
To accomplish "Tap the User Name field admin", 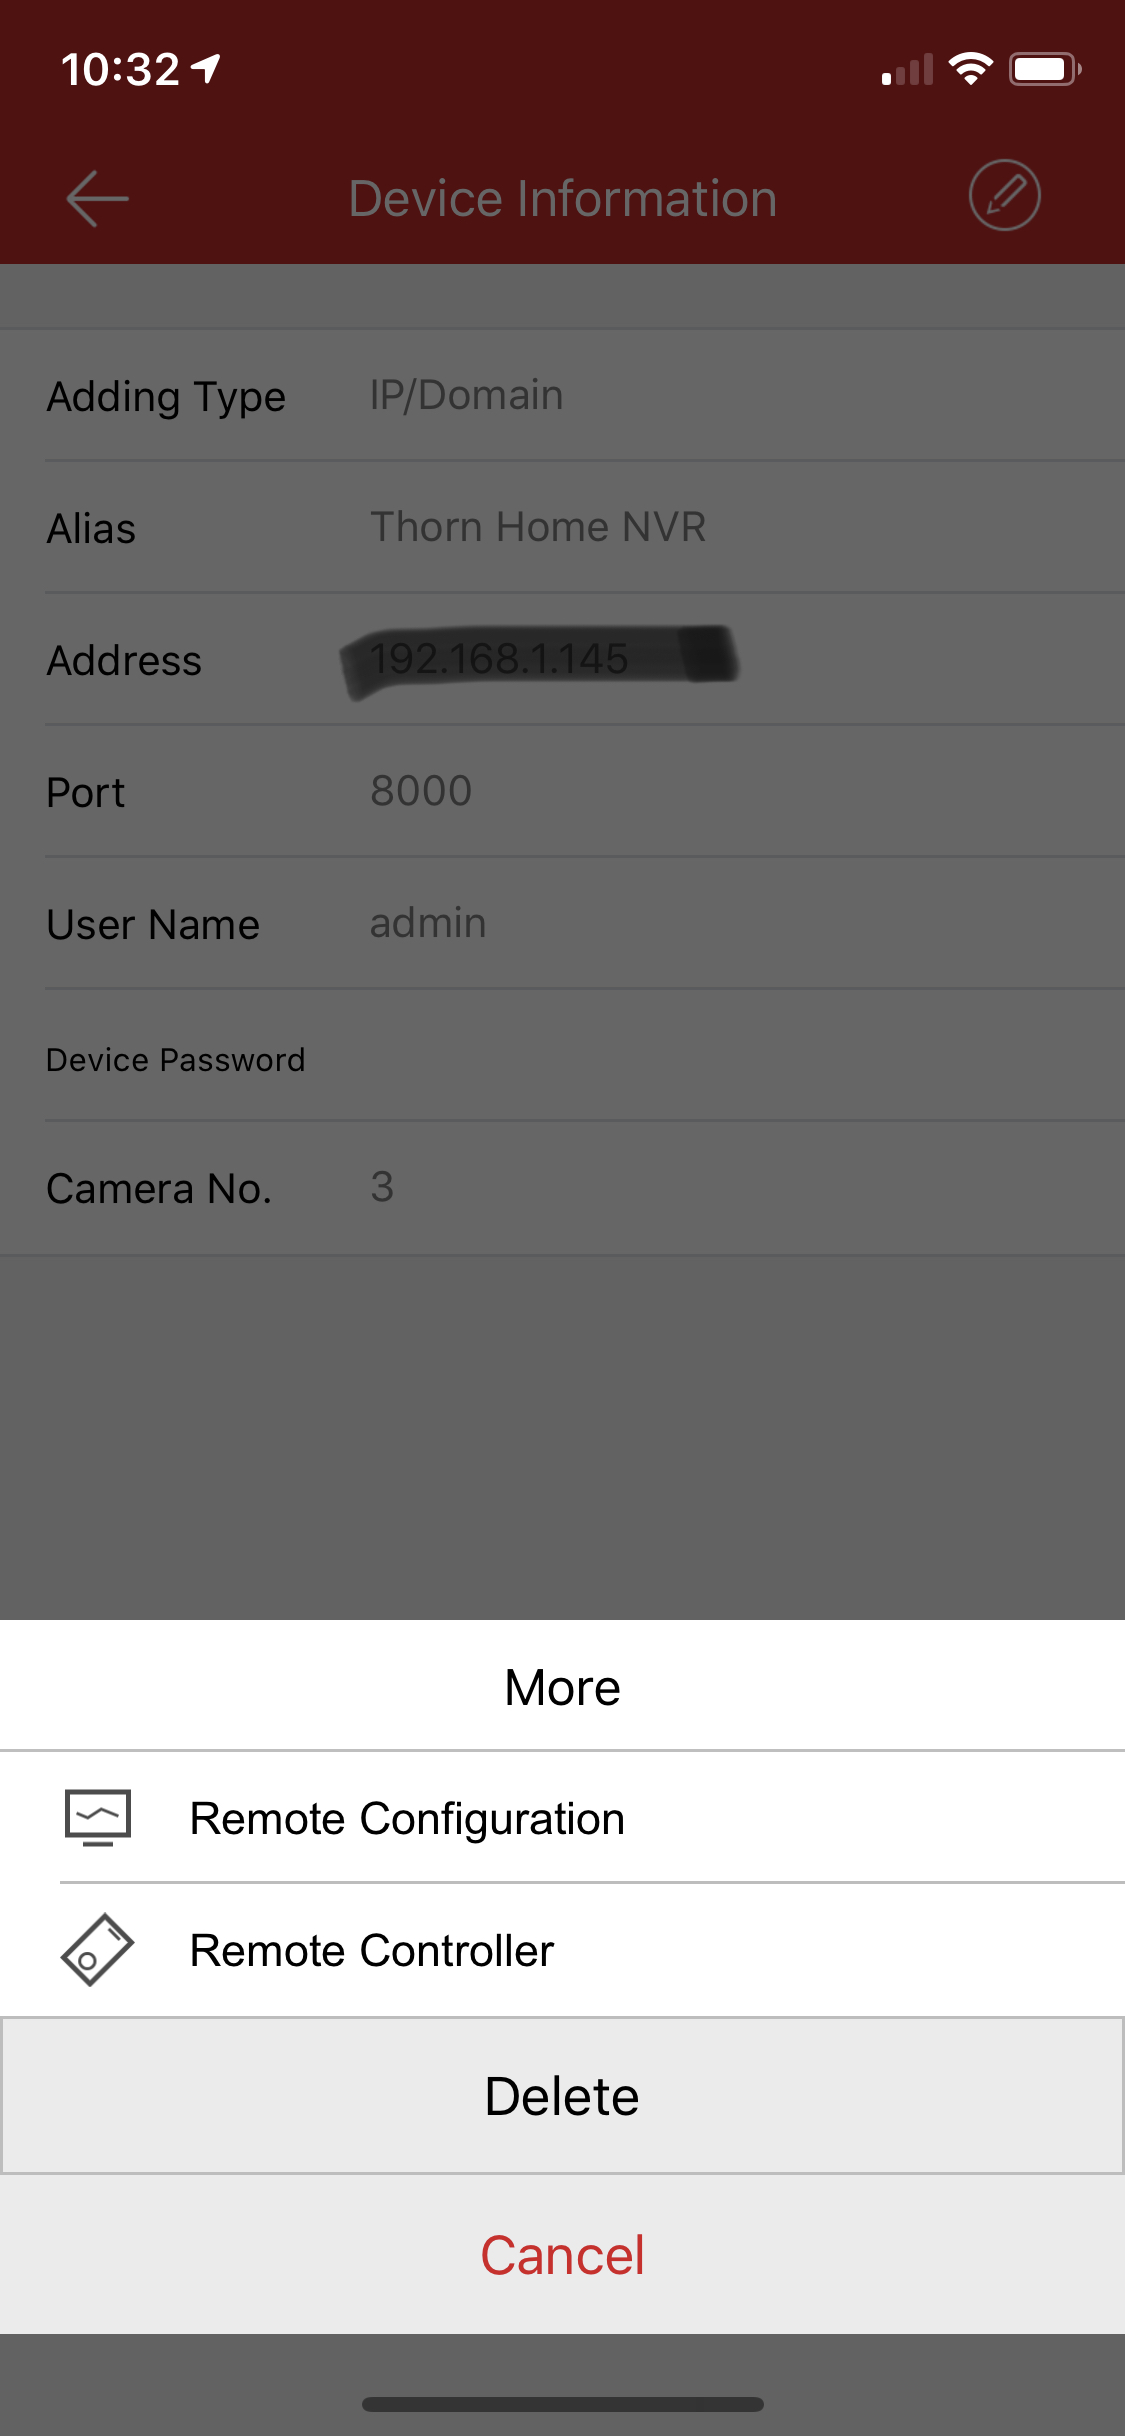I will 428,923.
